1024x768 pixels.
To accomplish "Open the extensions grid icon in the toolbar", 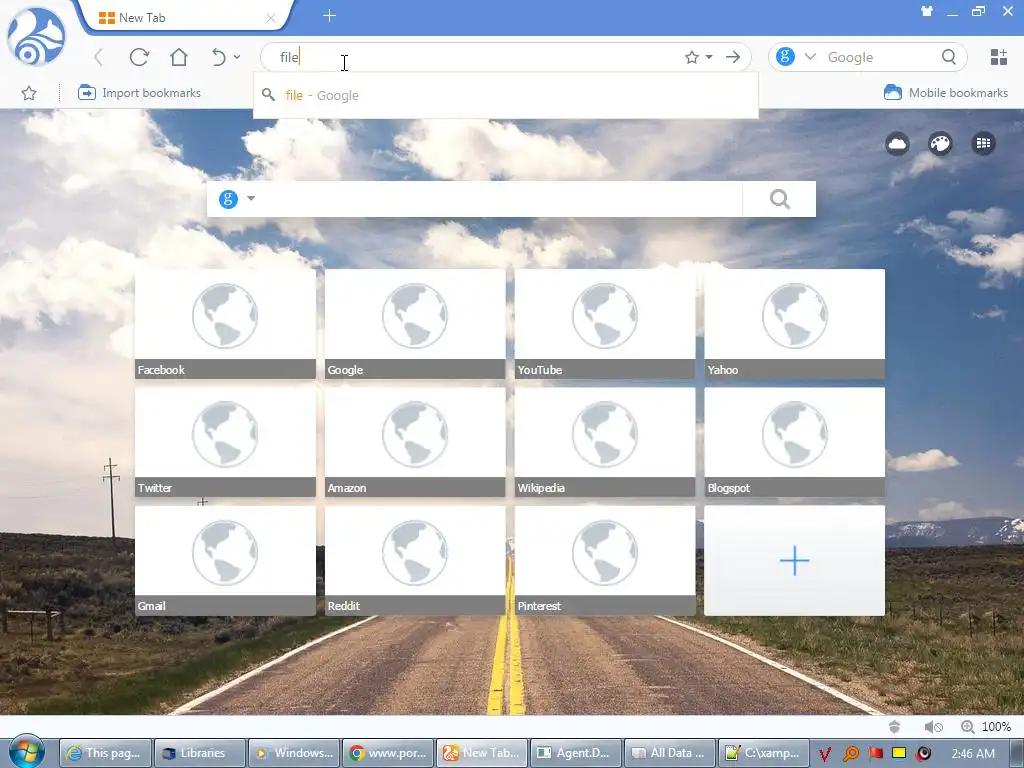I will [x=999, y=57].
